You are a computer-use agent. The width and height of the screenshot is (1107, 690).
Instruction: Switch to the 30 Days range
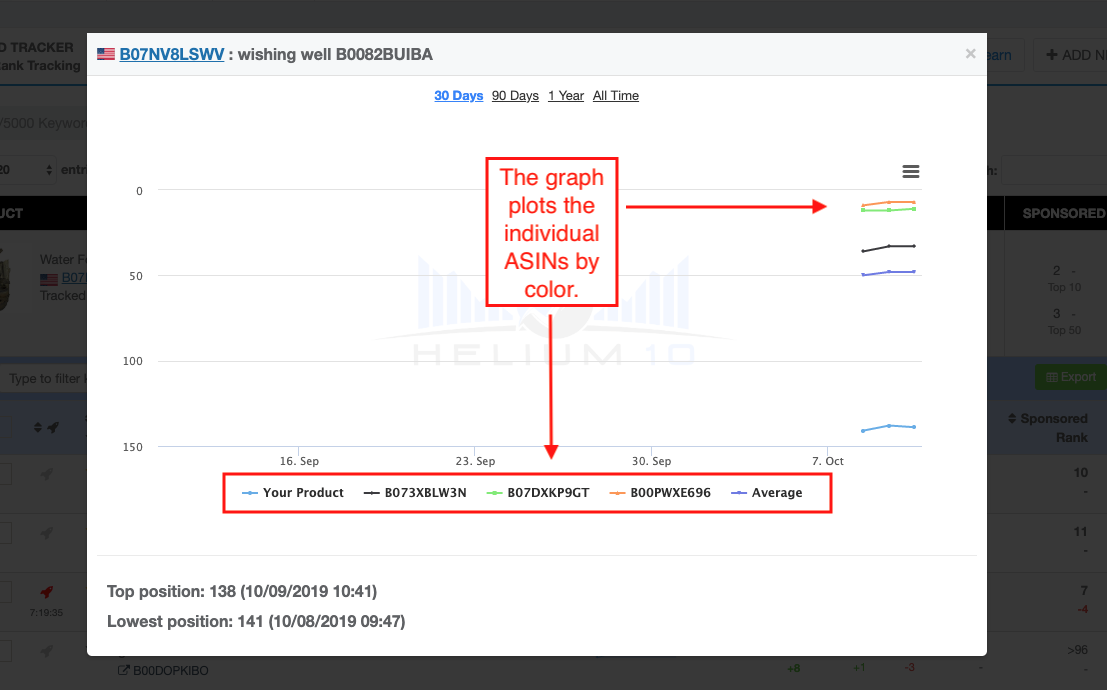click(458, 96)
